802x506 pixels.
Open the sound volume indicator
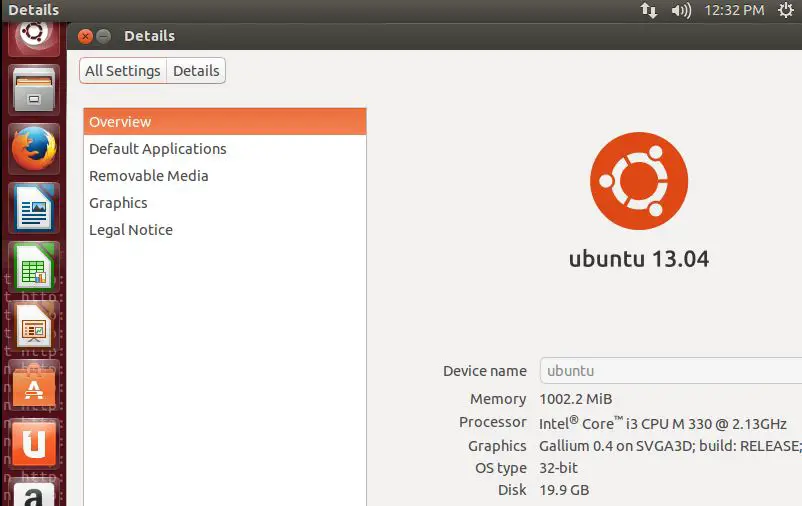coord(681,10)
